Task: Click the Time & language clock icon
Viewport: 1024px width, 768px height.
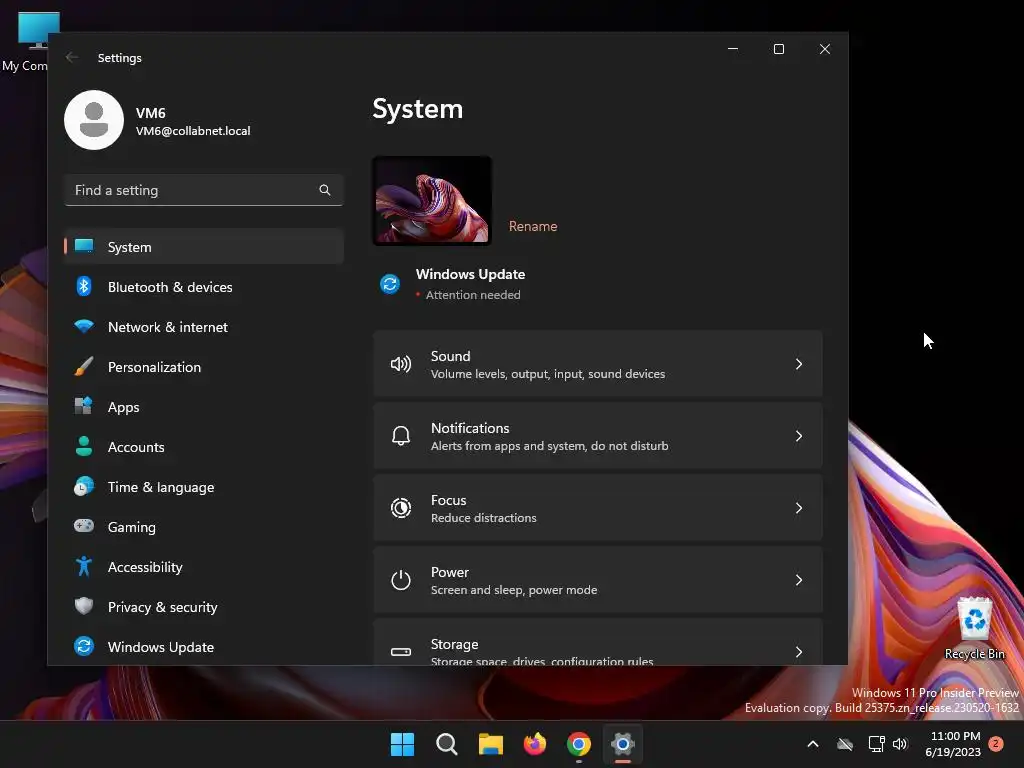Action: 84,487
